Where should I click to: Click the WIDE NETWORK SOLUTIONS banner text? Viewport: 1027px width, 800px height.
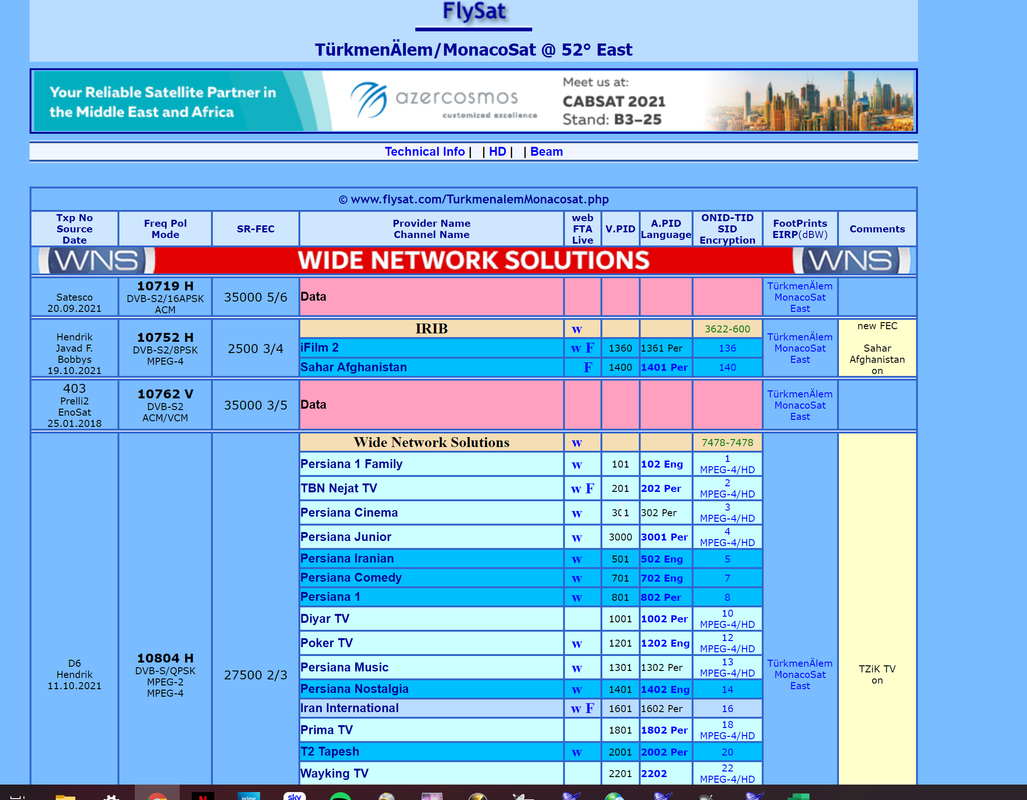[473, 261]
